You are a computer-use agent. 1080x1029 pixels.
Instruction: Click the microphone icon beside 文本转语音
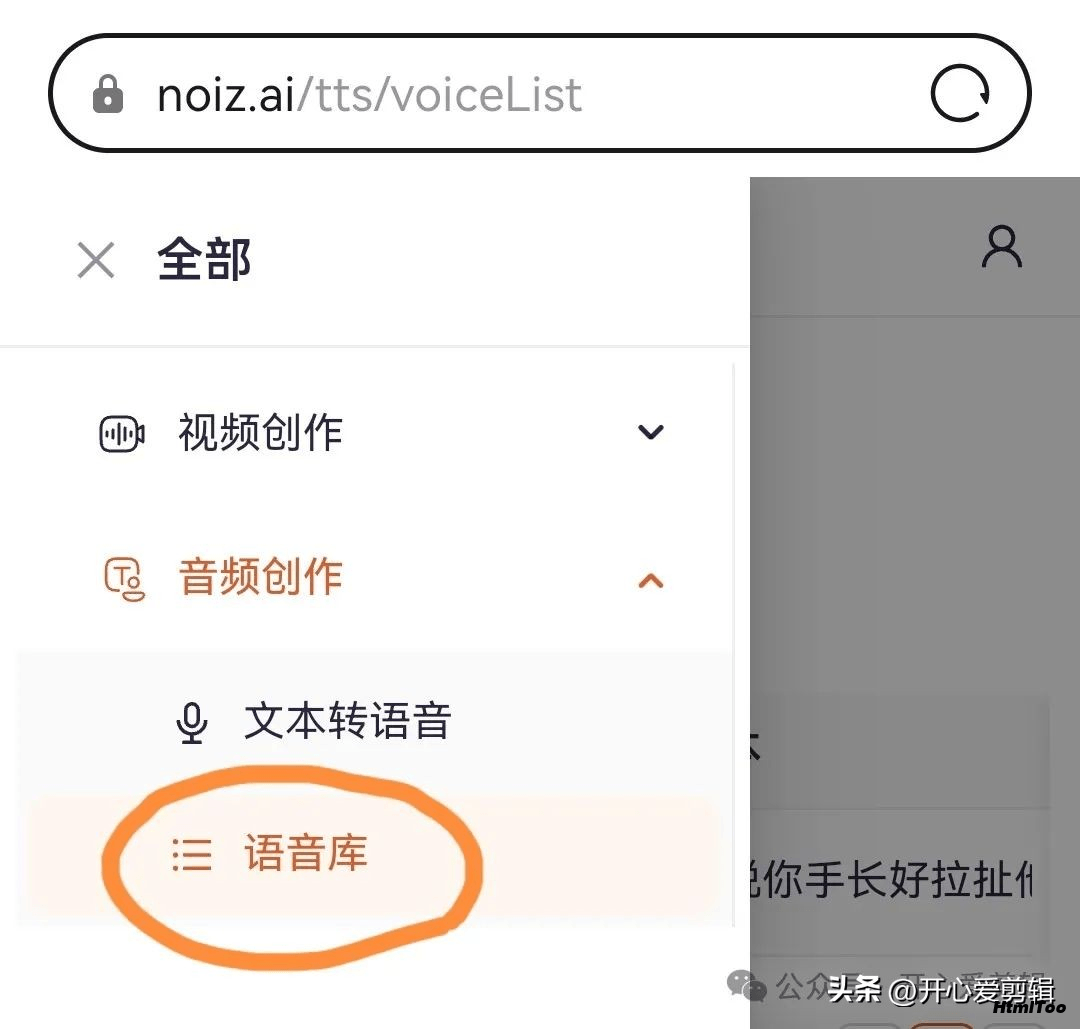click(191, 723)
